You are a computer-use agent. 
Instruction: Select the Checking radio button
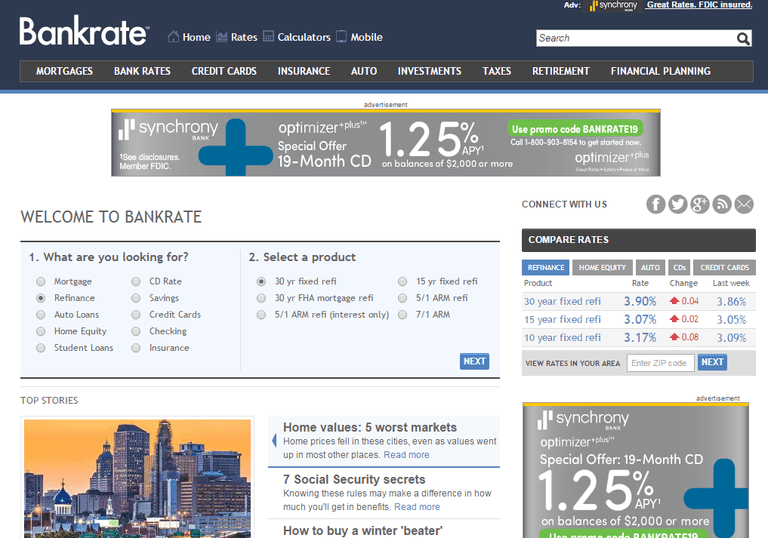136,331
